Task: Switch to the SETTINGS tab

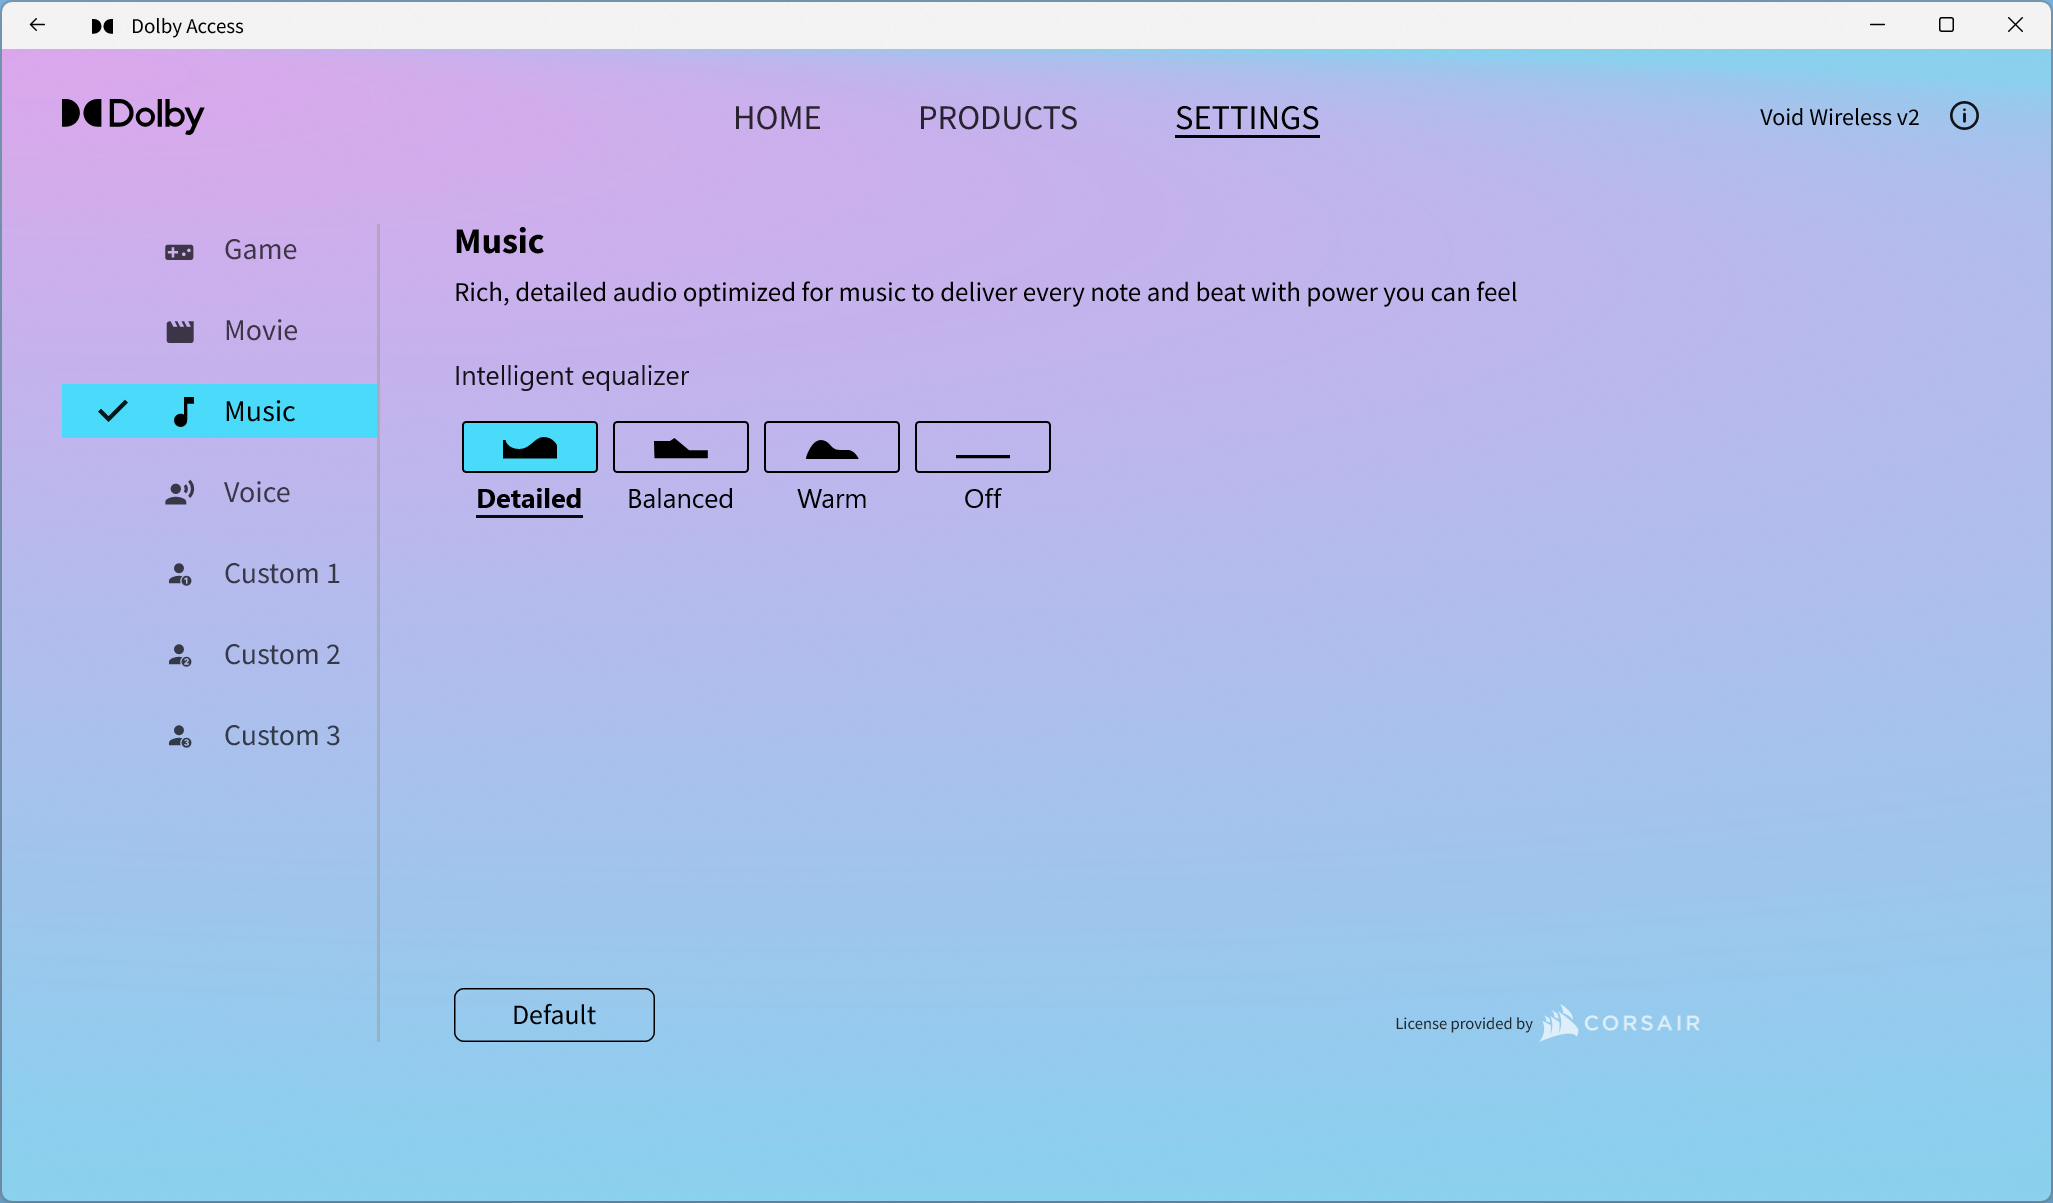Action: (x=1247, y=118)
